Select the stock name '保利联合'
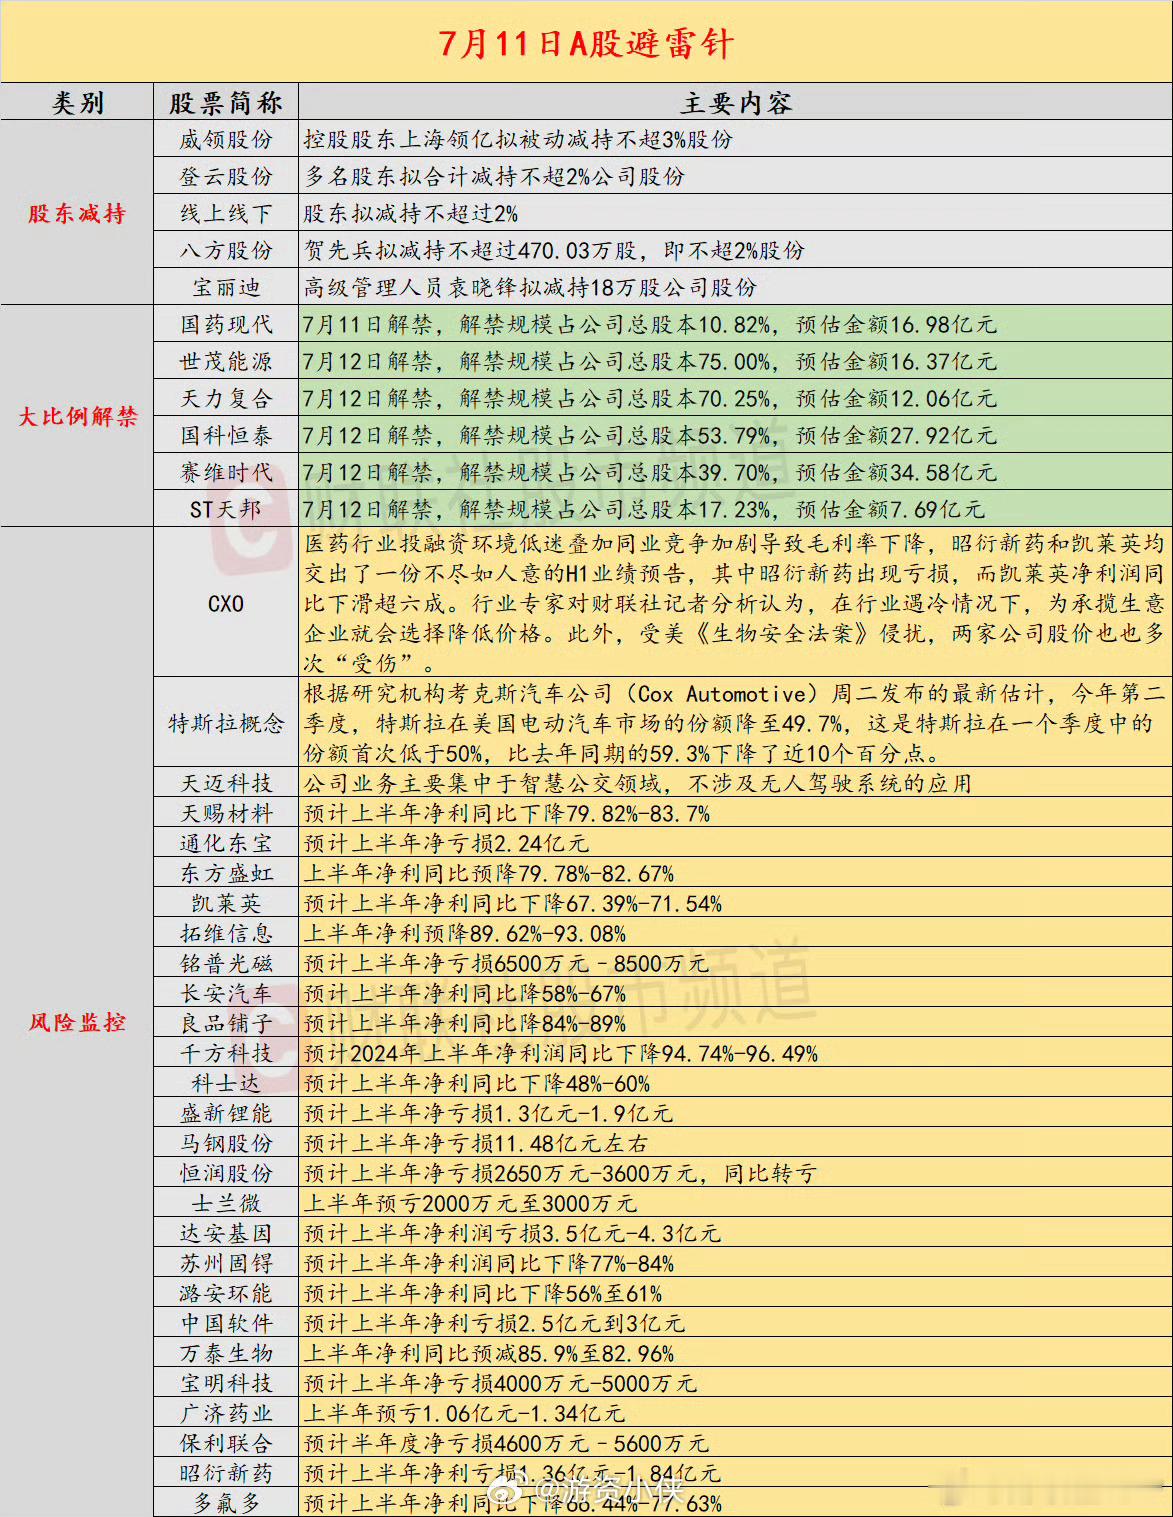 click(226, 1443)
